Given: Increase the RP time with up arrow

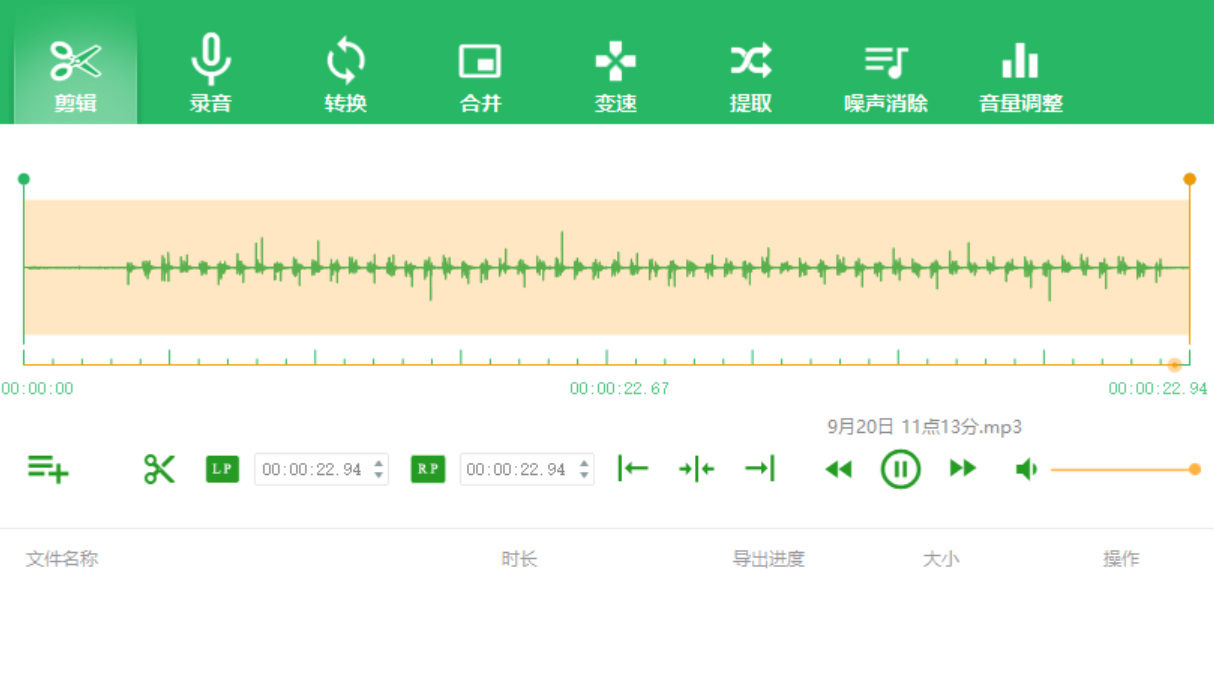Looking at the screenshot, I should pos(584,463).
